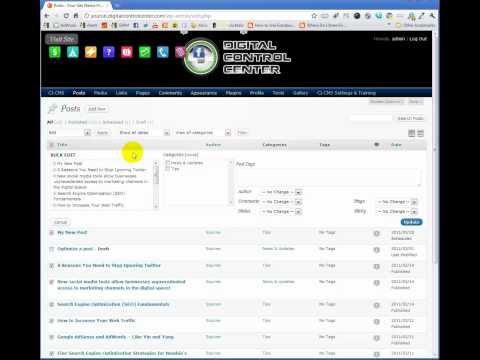Viewport: 480px width, 360px height.
Task: Click the Add New button beside Posts
Action: pos(97,109)
